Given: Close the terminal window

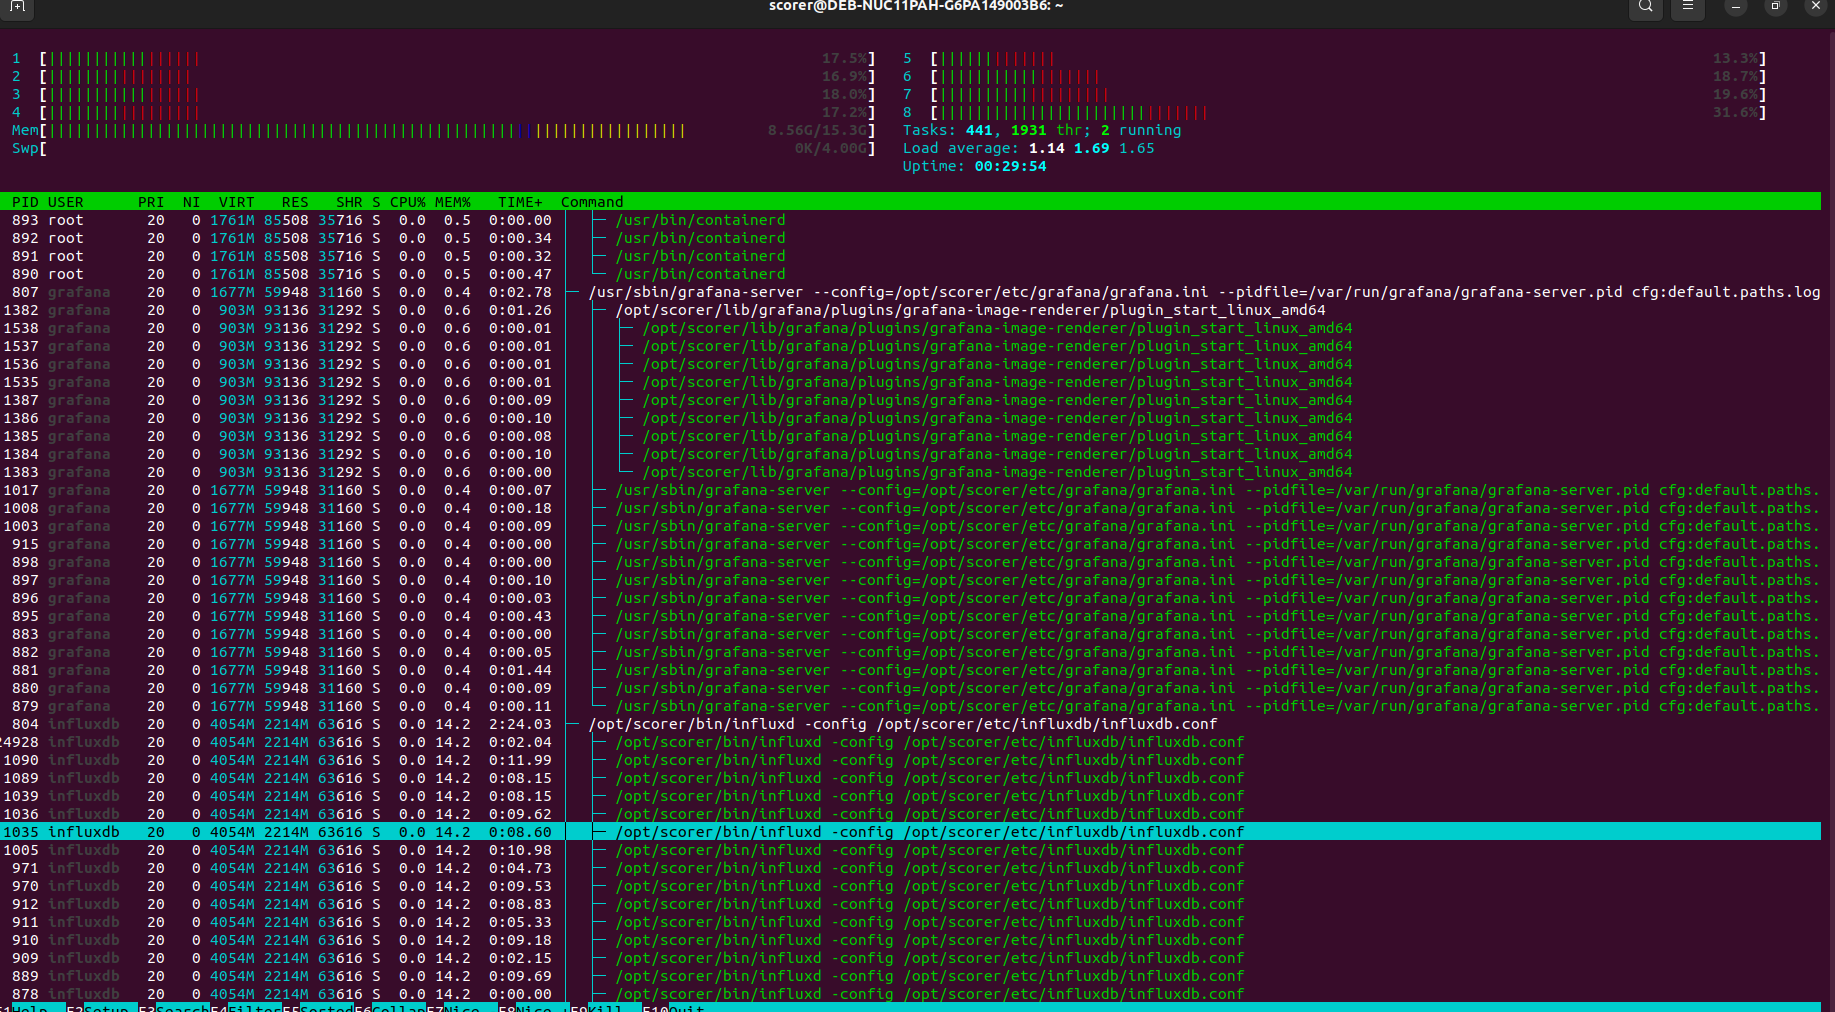Looking at the screenshot, I should pos(1816,6).
